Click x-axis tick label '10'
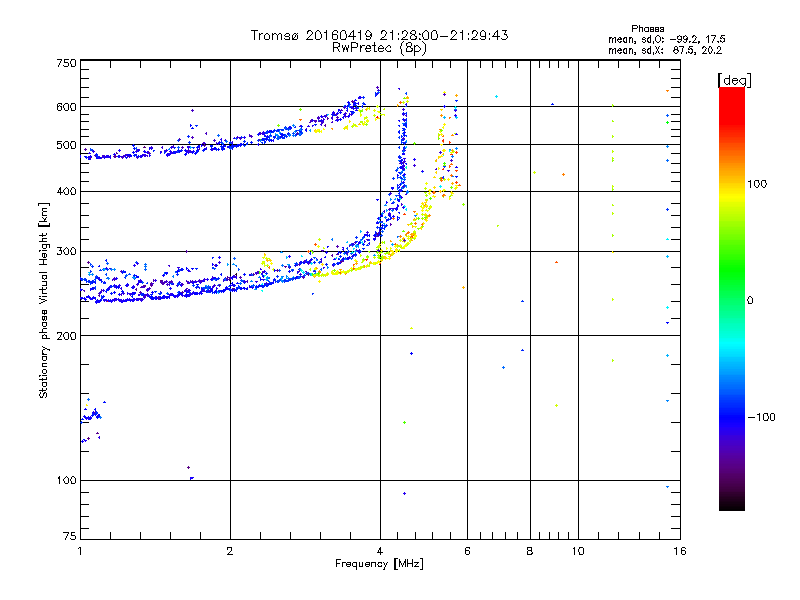This screenshot has height=600, width=800. click(578, 551)
